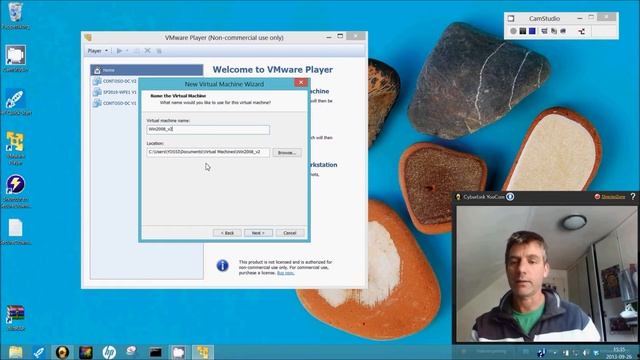Screen dimensions: 640x360
Task: Click the Back button in the wizard
Action: pyautogui.click(x=227, y=233)
